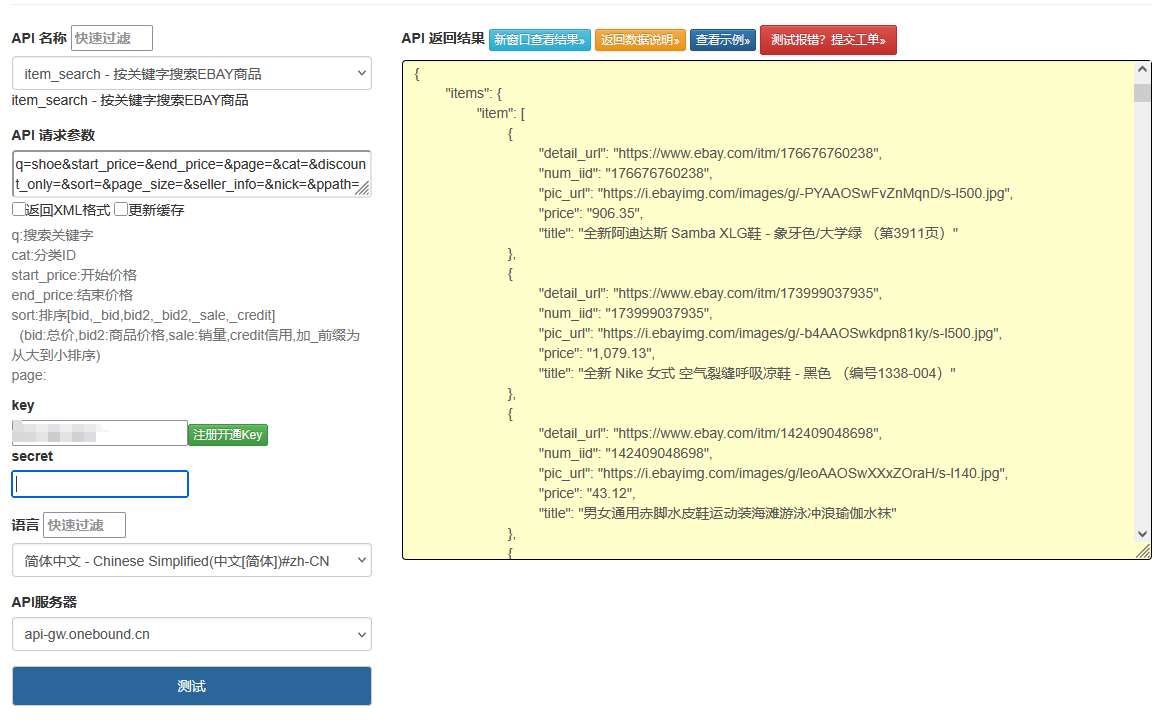
Task: Open the 简体中文 language dropdown
Action: [x=191, y=561]
